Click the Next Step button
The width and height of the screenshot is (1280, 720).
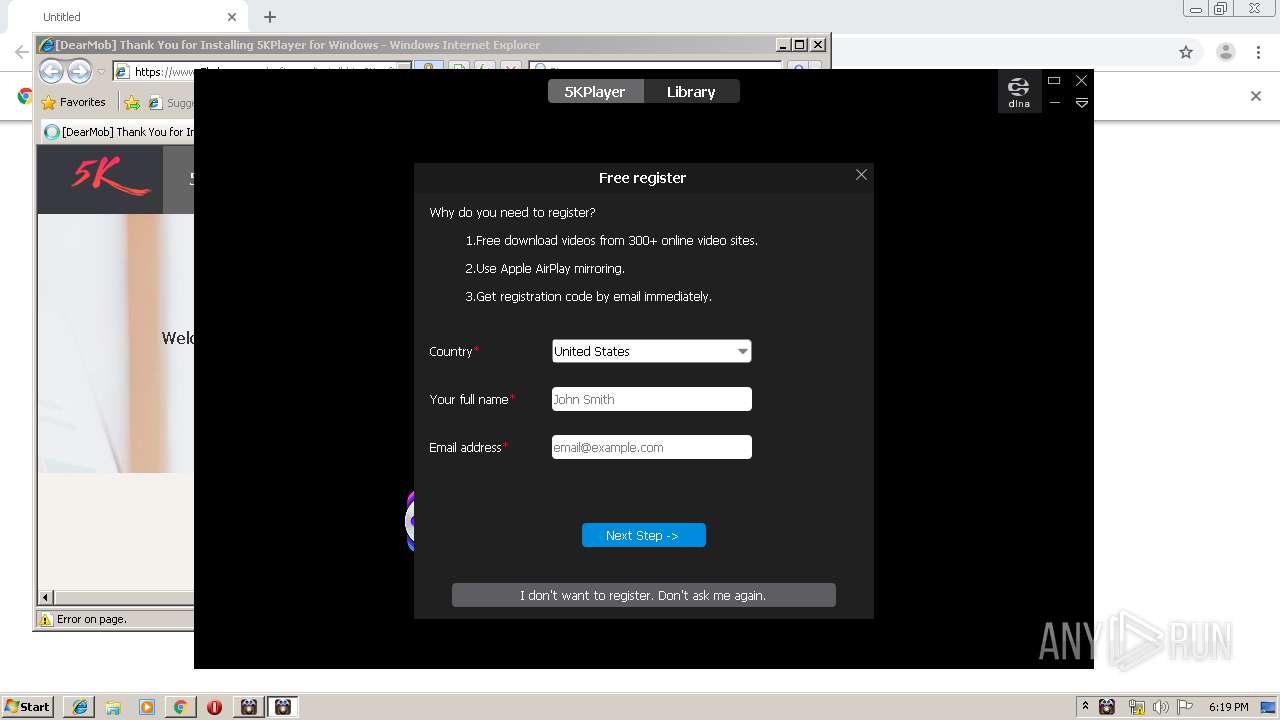click(643, 535)
